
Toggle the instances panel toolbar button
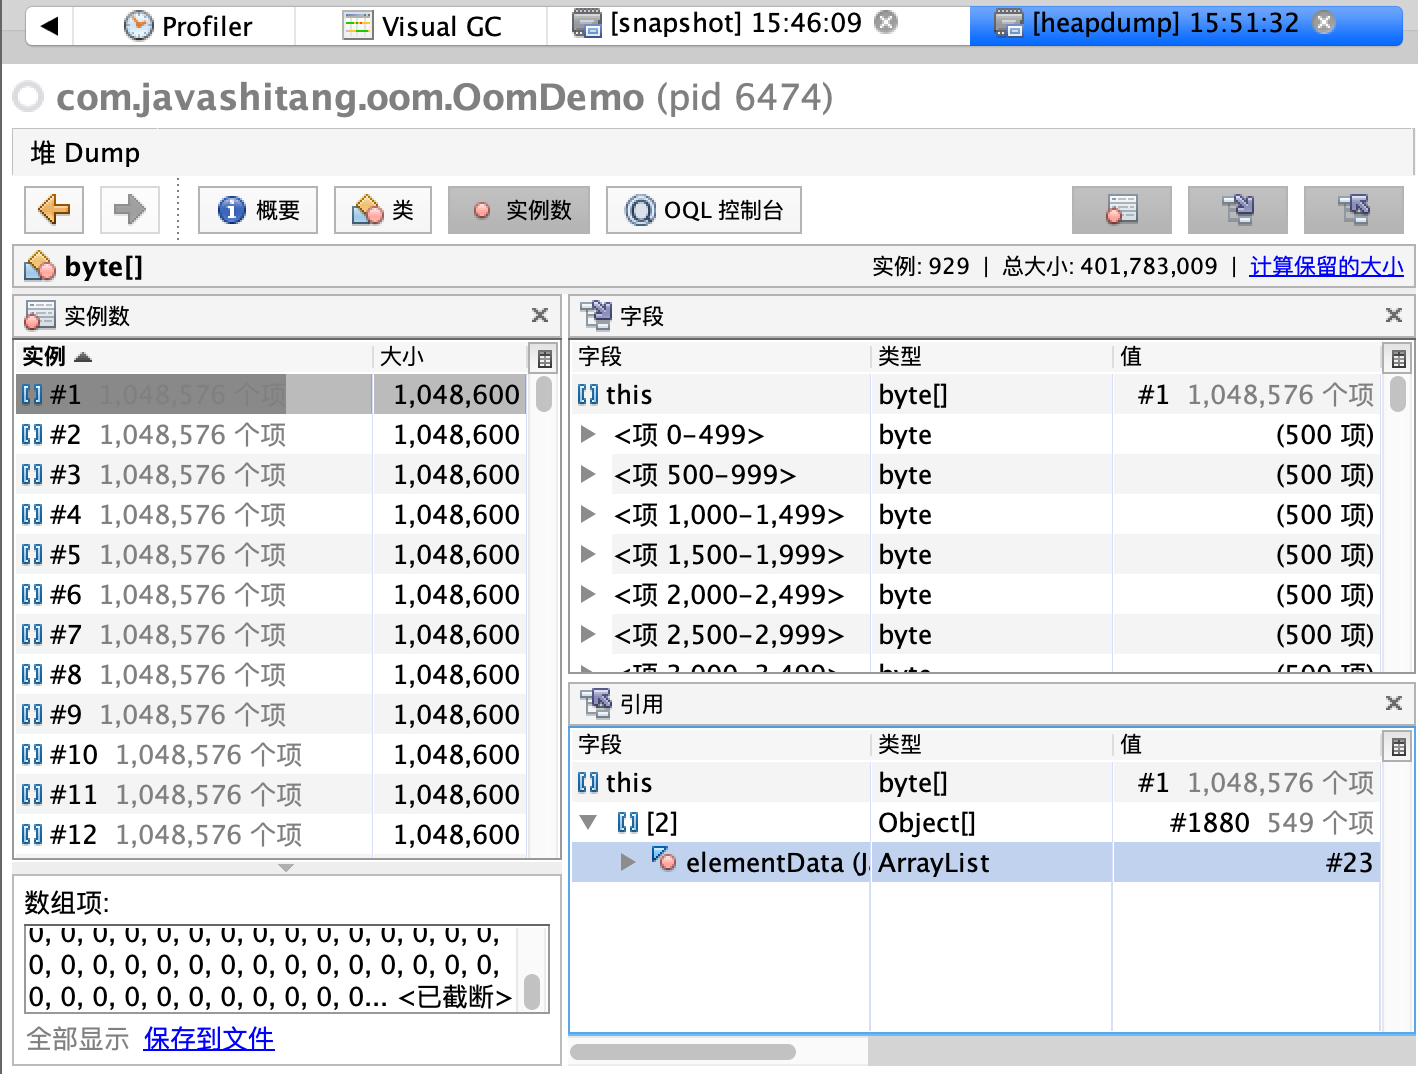pos(1122,210)
